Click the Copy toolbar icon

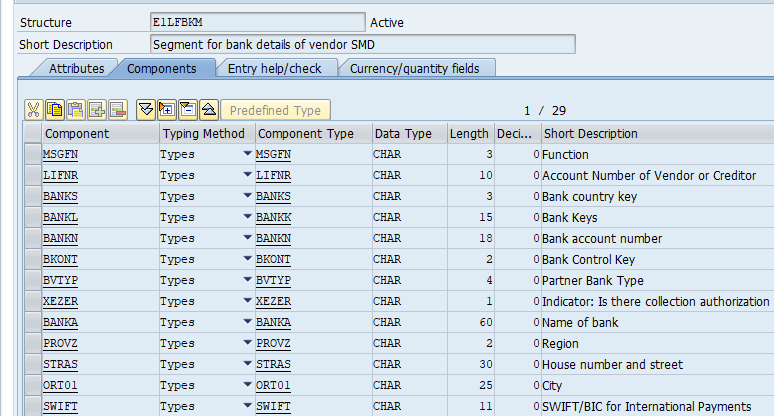54,110
